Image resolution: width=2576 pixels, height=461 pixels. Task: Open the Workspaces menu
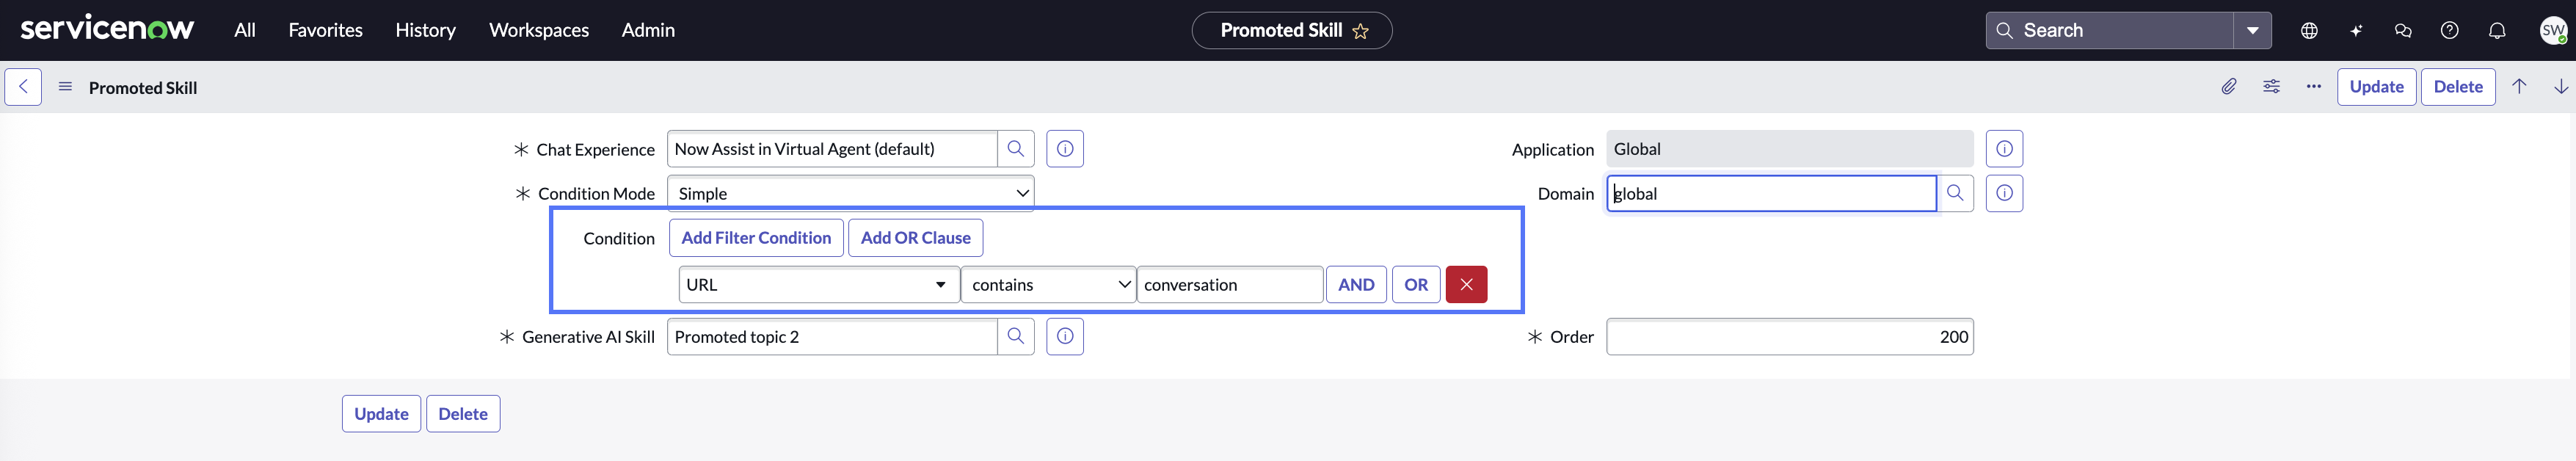[539, 31]
